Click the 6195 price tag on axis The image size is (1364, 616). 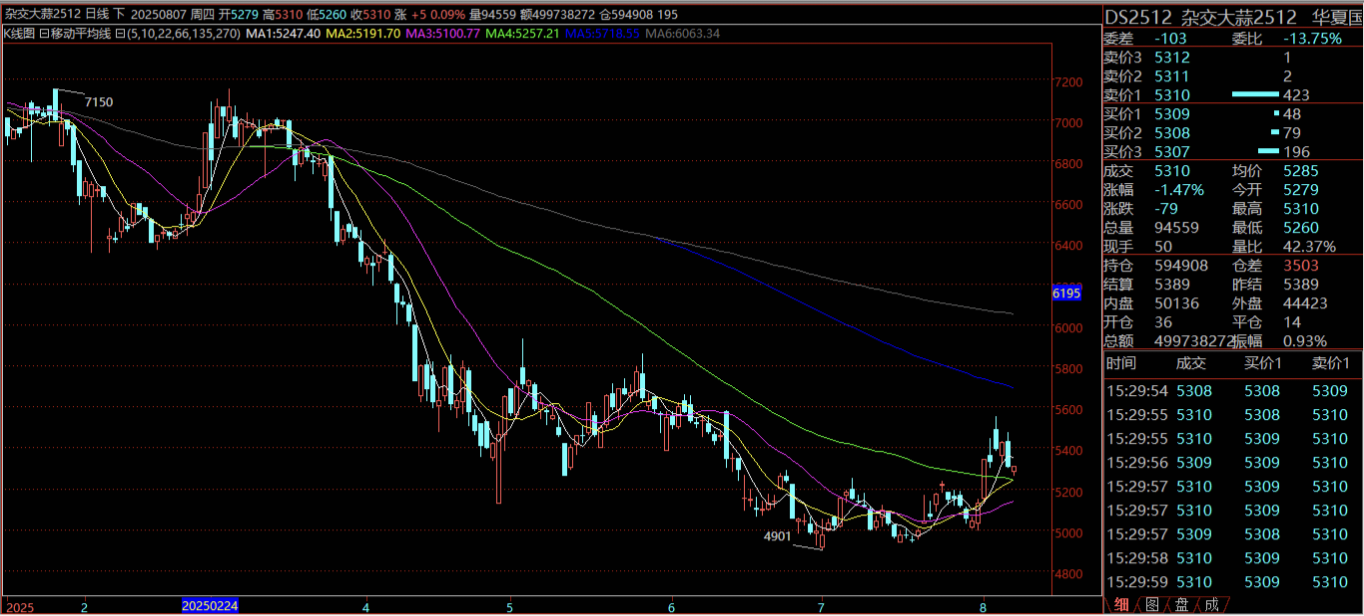tap(1067, 294)
